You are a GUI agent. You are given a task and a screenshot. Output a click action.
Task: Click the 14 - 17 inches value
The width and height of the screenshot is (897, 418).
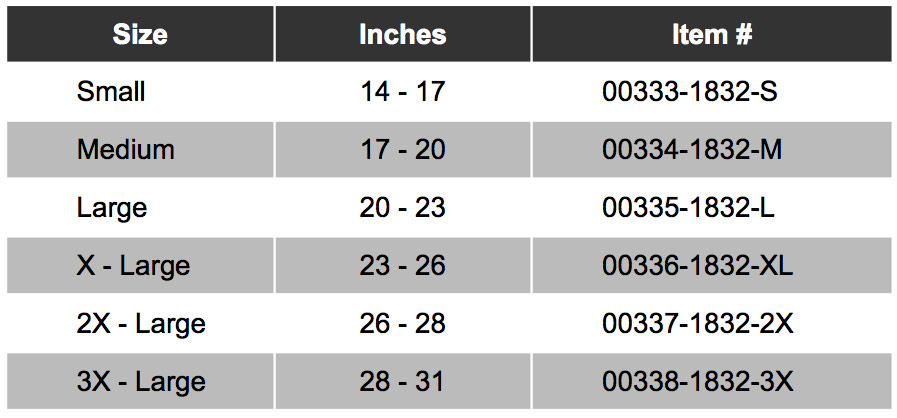click(x=403, y=91)
